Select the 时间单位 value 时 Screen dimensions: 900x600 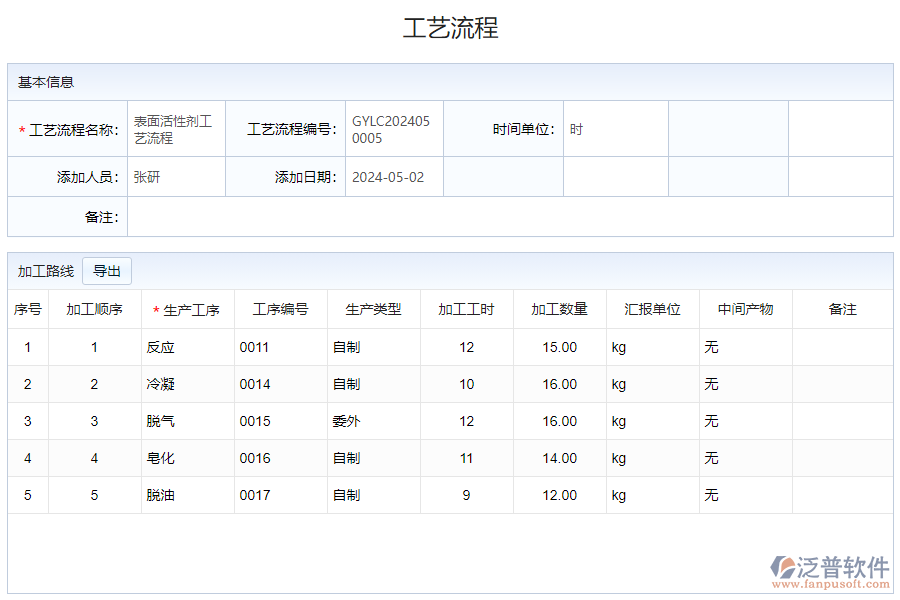(575, 128)
